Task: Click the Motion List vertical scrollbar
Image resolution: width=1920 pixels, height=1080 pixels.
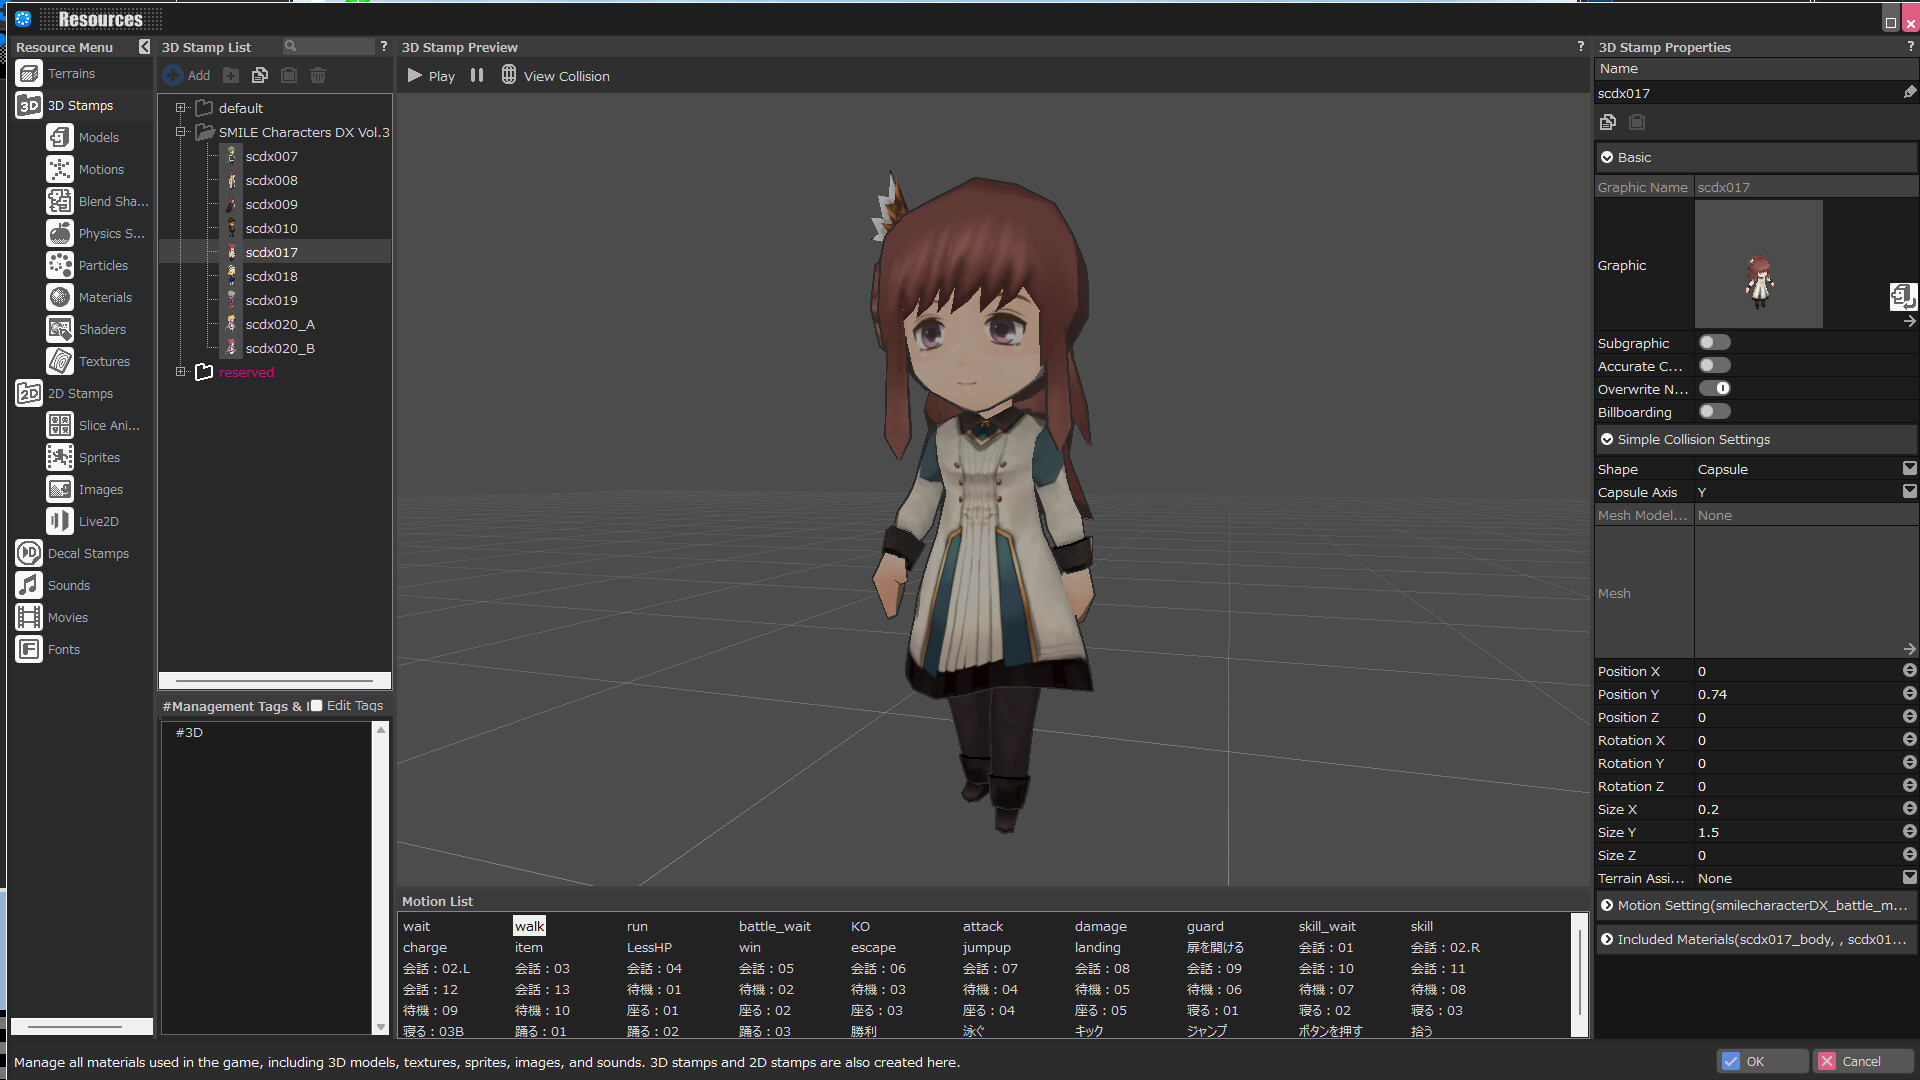Action: point(1580,974)
